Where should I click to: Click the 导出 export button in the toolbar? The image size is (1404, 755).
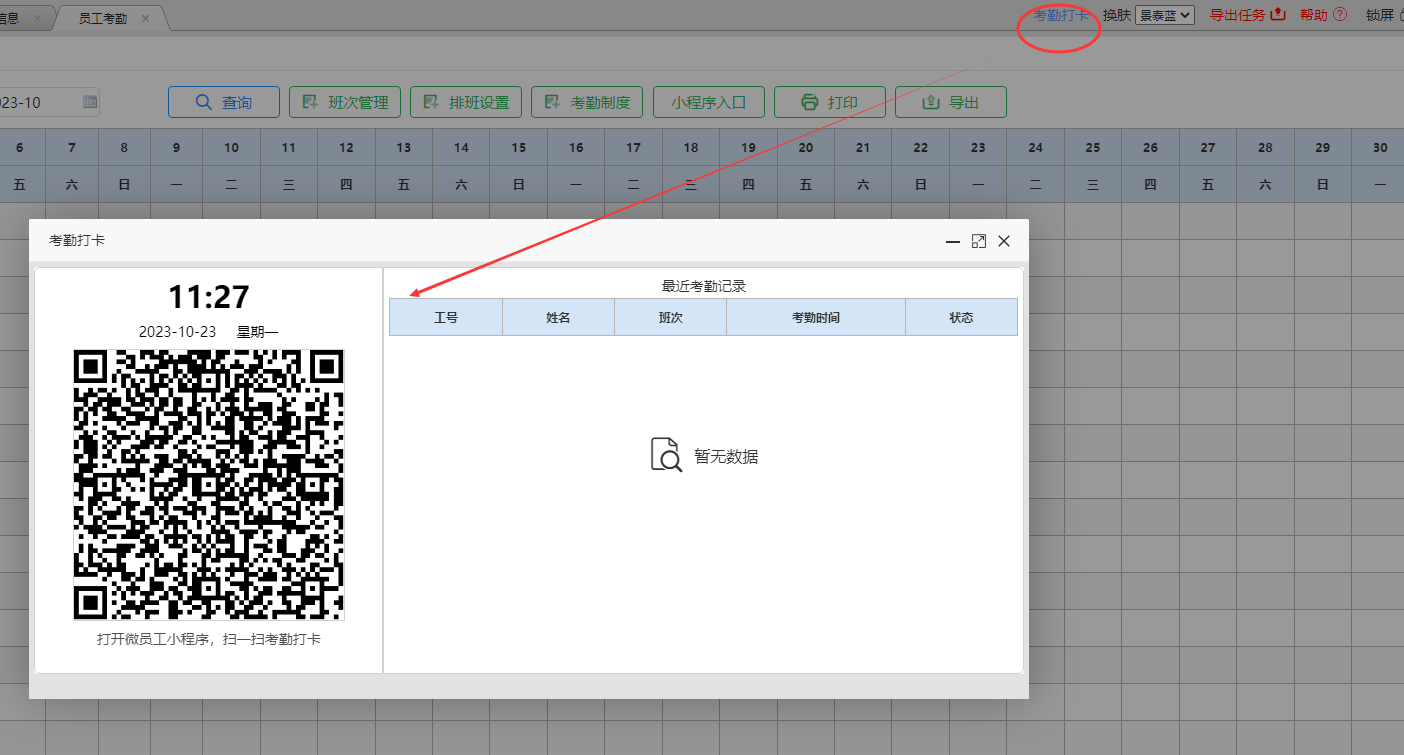click(951, 102)
